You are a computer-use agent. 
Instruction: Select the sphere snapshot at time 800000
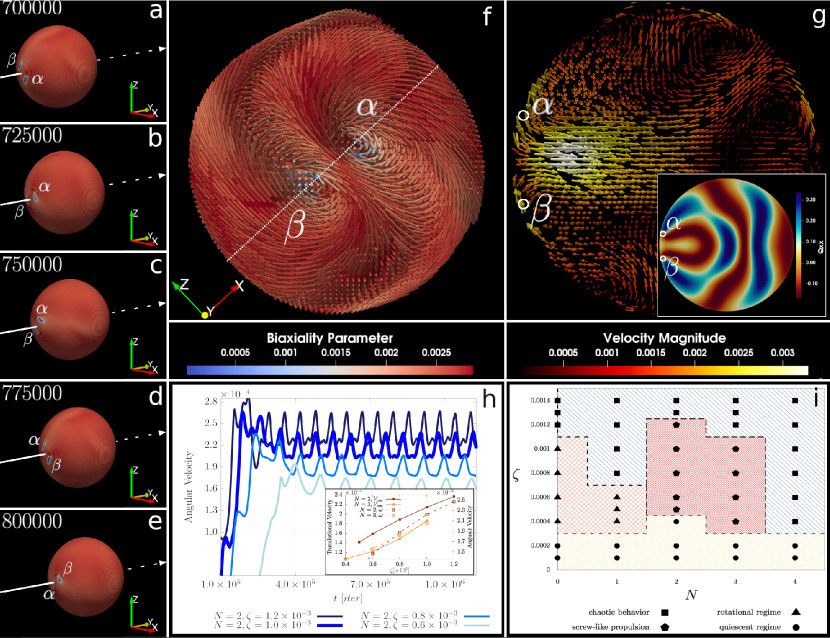(x=85, y=577)
